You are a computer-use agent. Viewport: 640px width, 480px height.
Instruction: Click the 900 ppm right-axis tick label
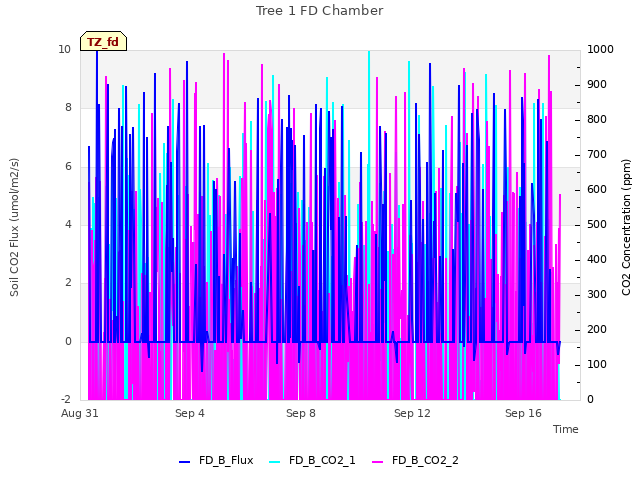pos(597,84)
